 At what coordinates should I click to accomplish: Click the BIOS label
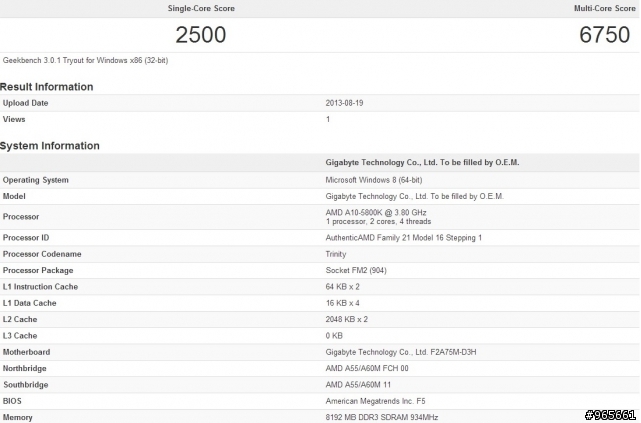[12, 401]
